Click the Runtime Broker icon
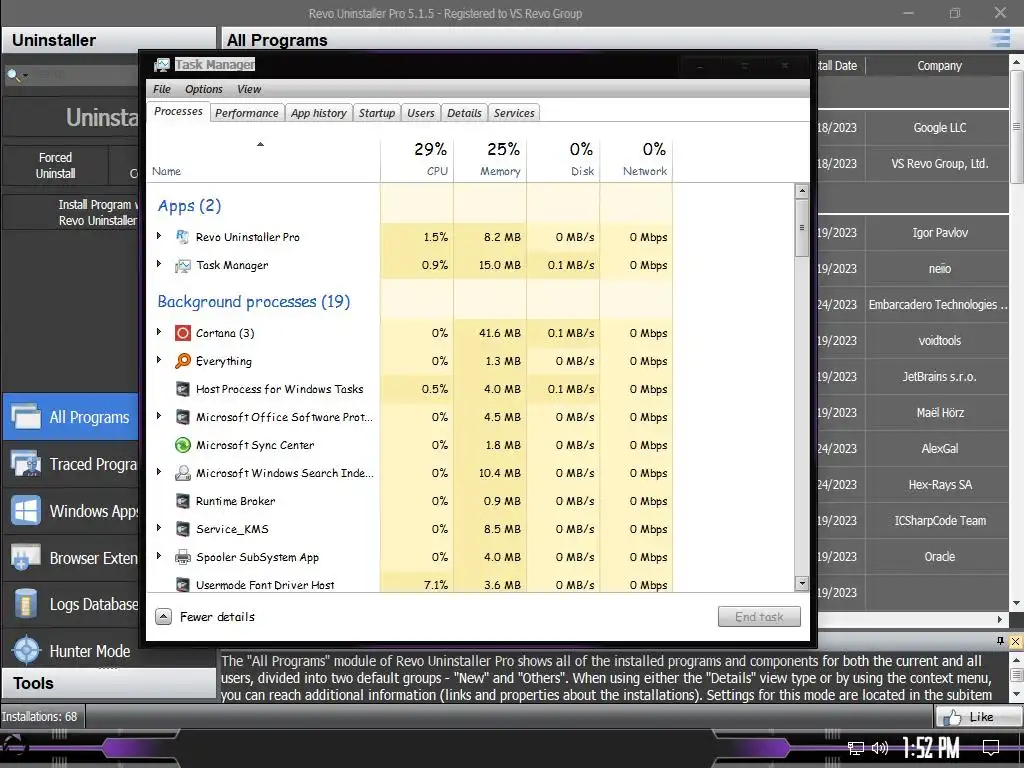Viewport: 1024px width, 768px height. point(183,502)
